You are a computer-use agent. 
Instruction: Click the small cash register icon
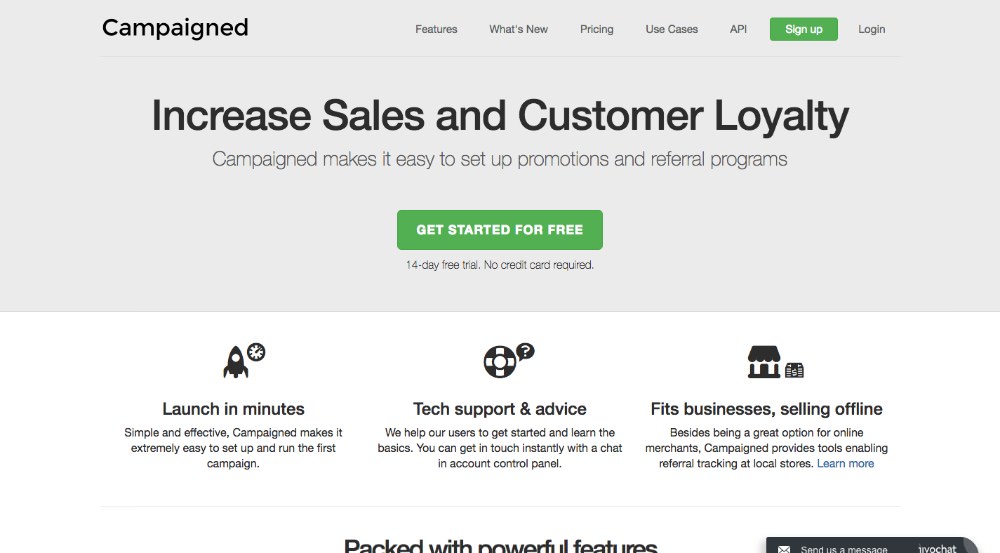pos(794,370)
